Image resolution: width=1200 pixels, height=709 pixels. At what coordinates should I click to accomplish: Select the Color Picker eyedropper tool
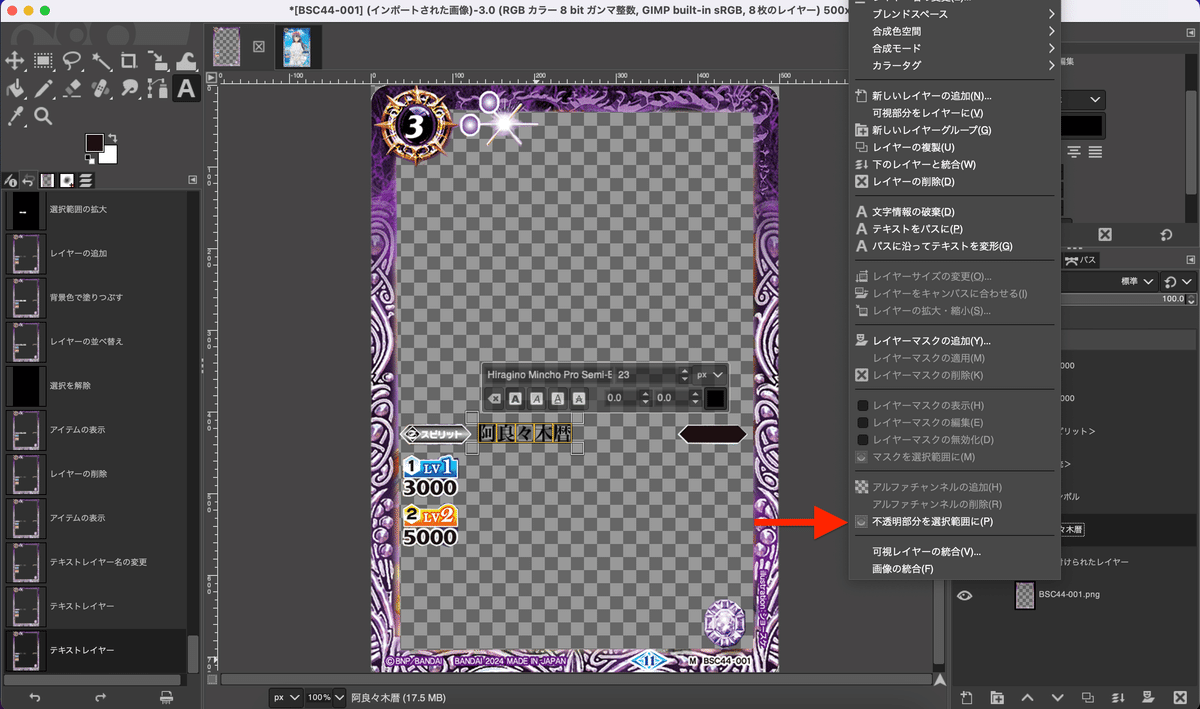(15, 117)
